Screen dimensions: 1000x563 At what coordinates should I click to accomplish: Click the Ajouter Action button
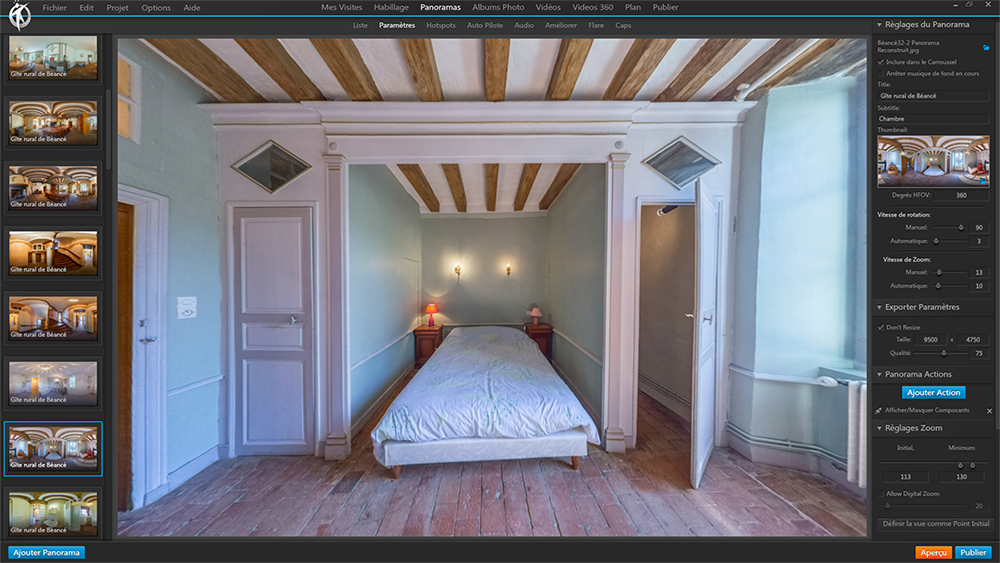click(x=933, y=393)
